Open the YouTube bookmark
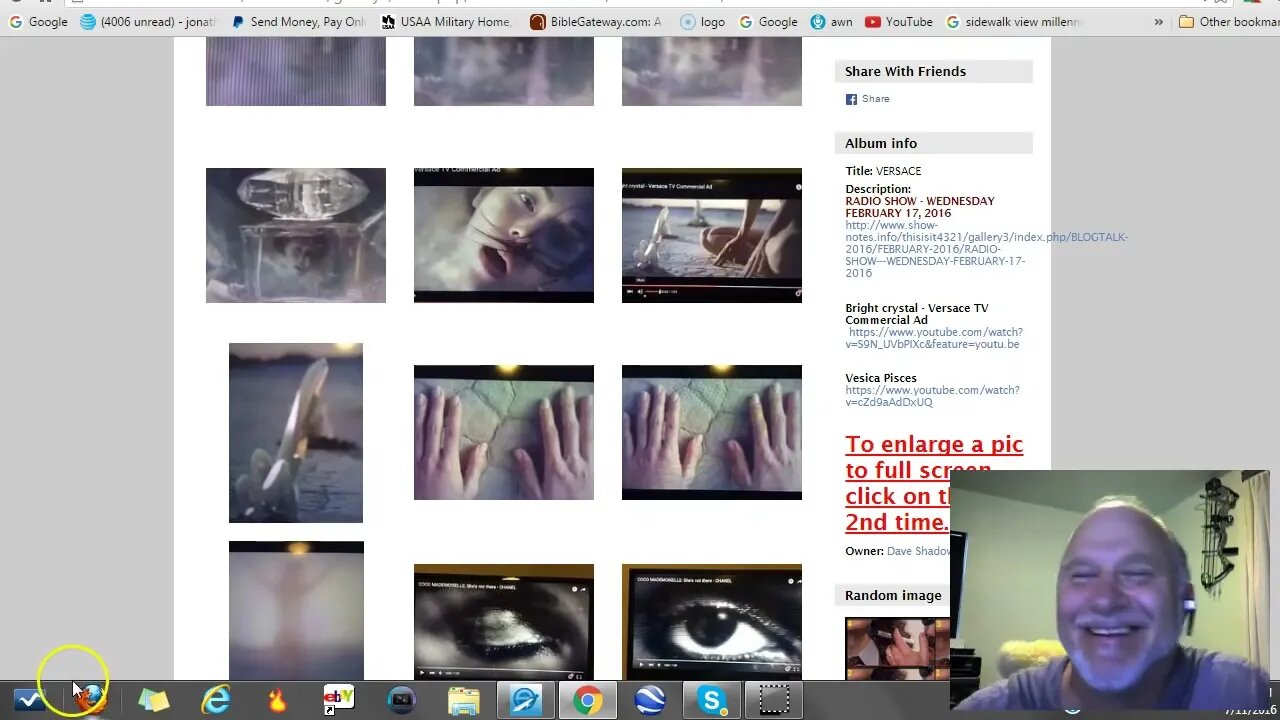Screen dimensions: 1280x720 click(x=898, y=22)
